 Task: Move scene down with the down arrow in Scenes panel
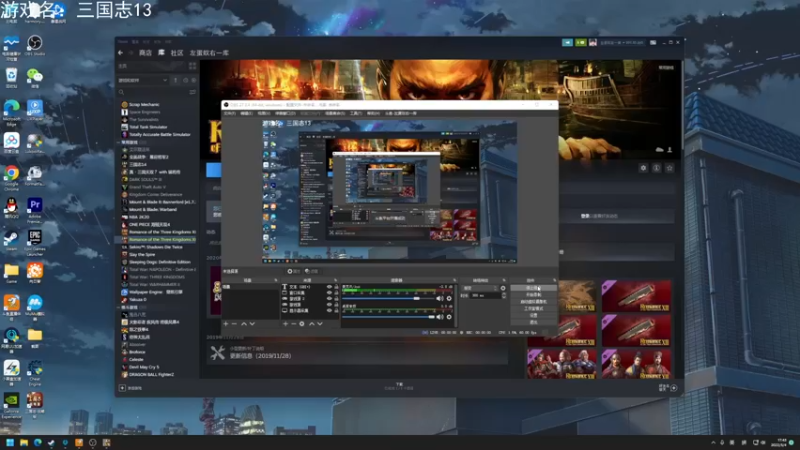pos(252,323)
